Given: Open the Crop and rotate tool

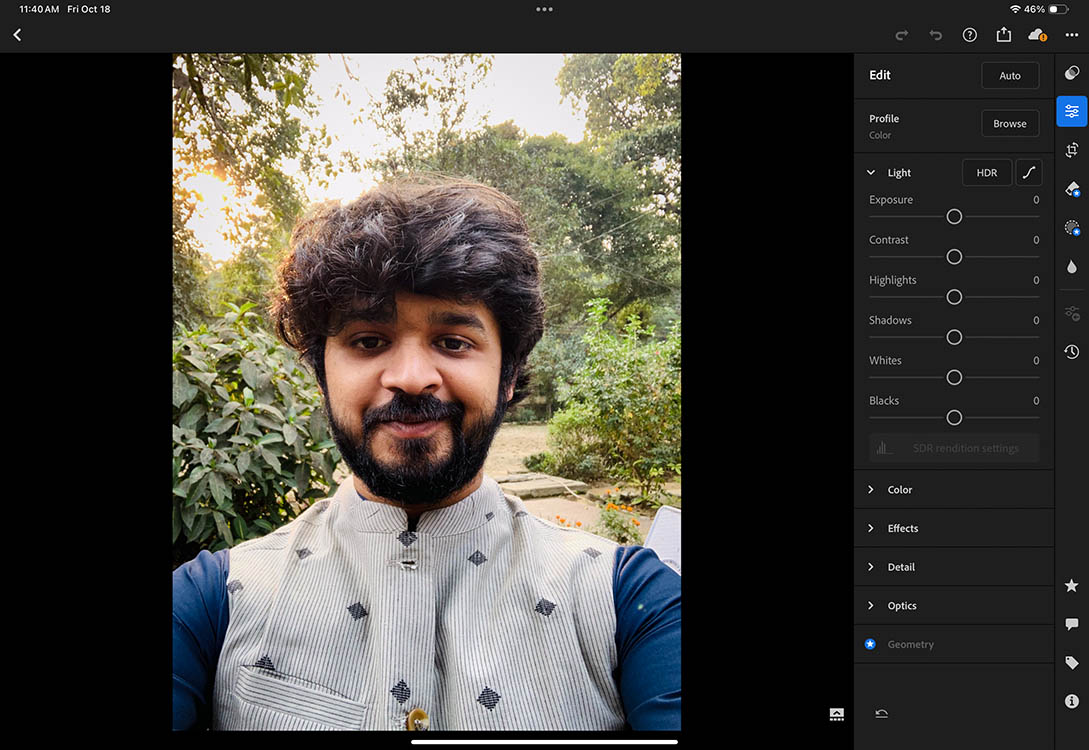Looking at the screenshot, I should pyautogui.click(x=1071, y=150).
